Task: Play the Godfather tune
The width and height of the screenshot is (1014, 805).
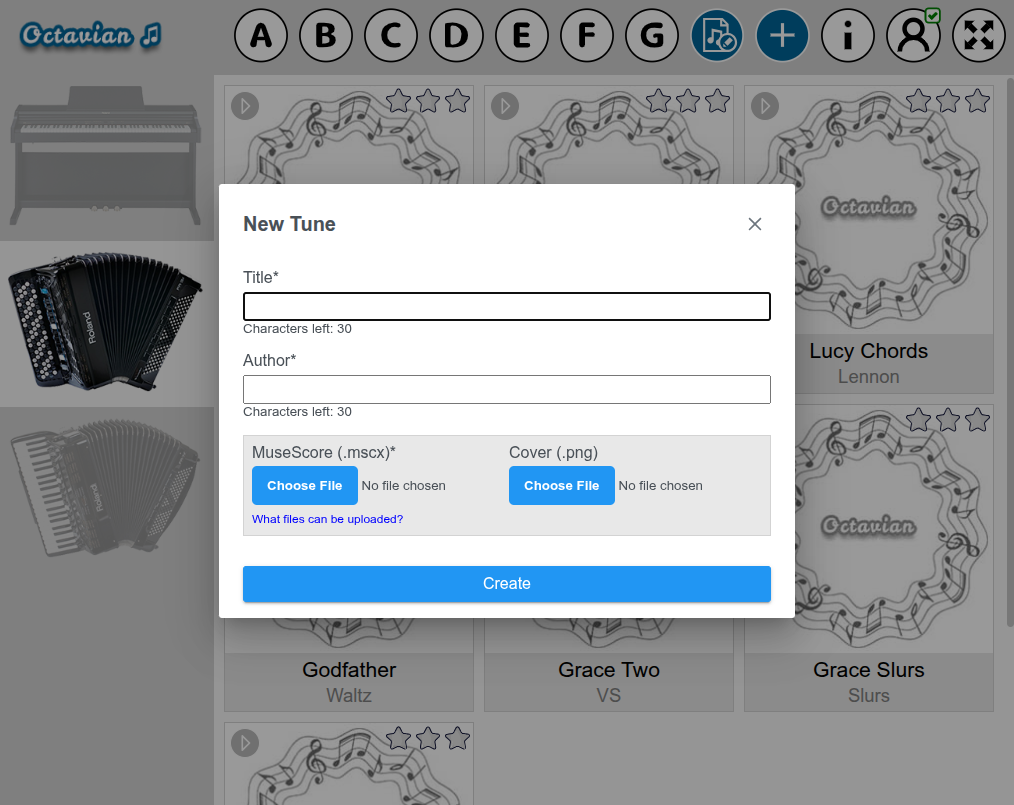Action: click(x=245, y=425)
